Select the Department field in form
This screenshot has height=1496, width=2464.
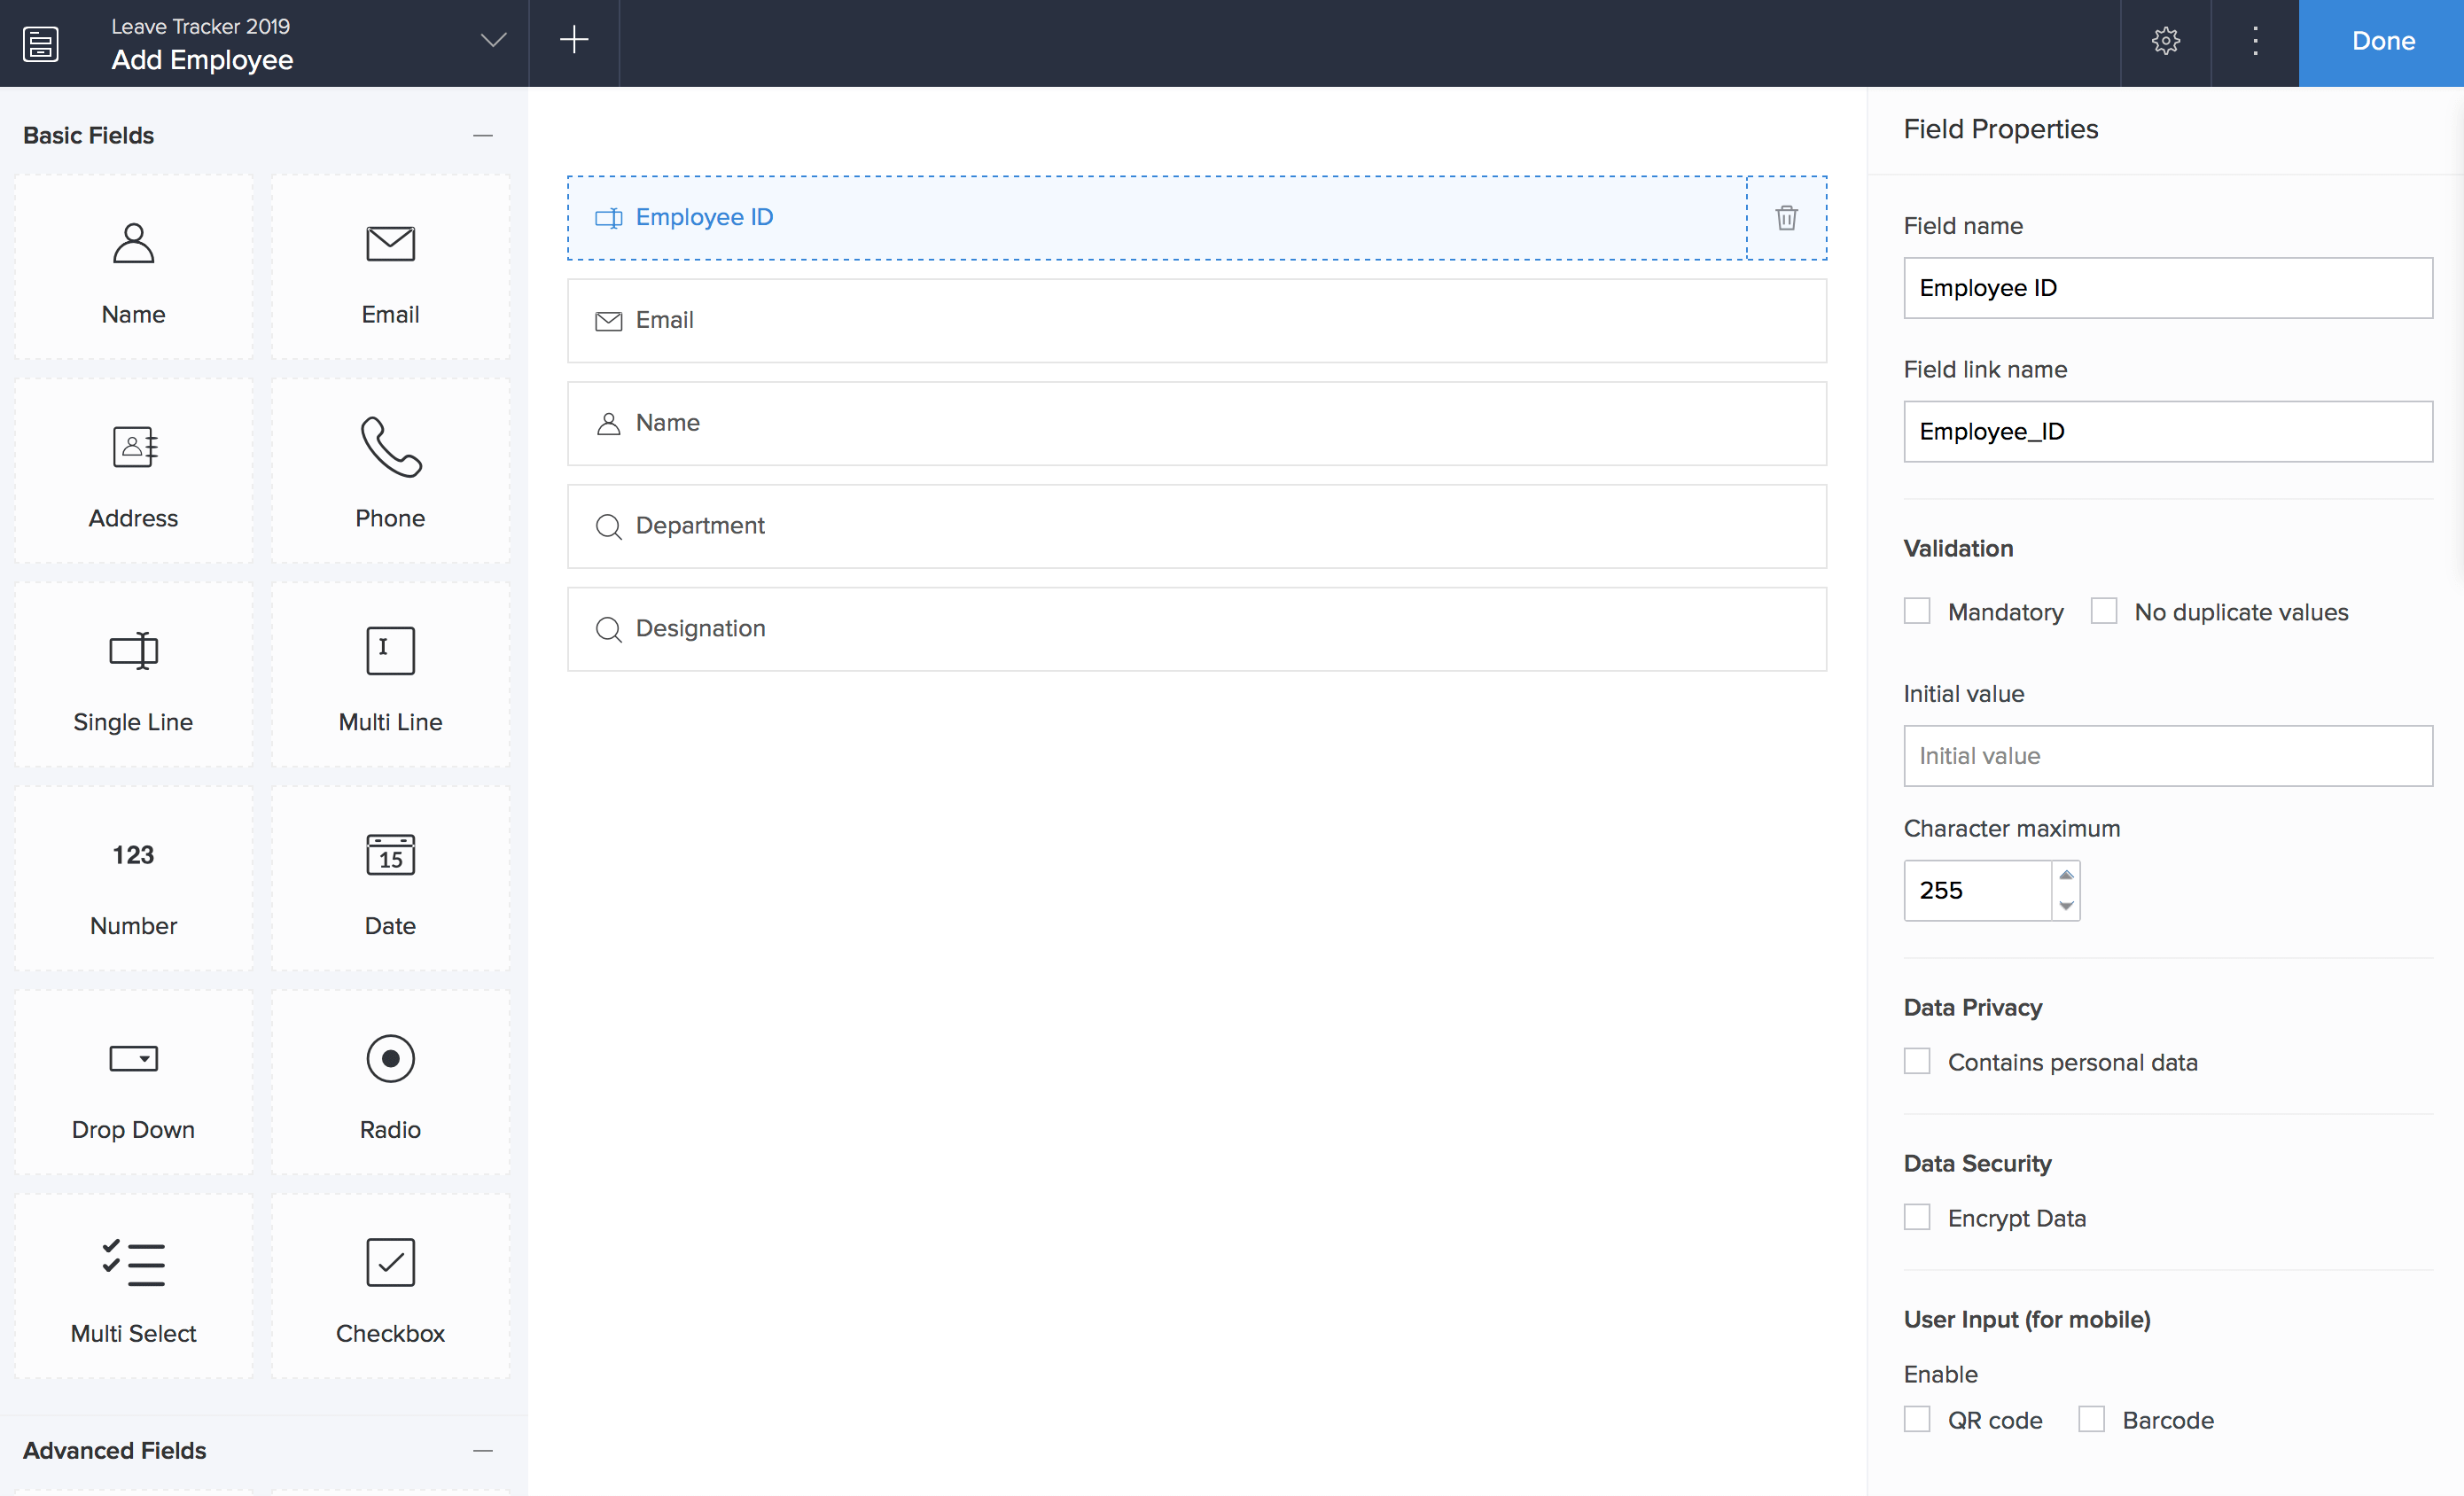click(x=1196, y=526)
